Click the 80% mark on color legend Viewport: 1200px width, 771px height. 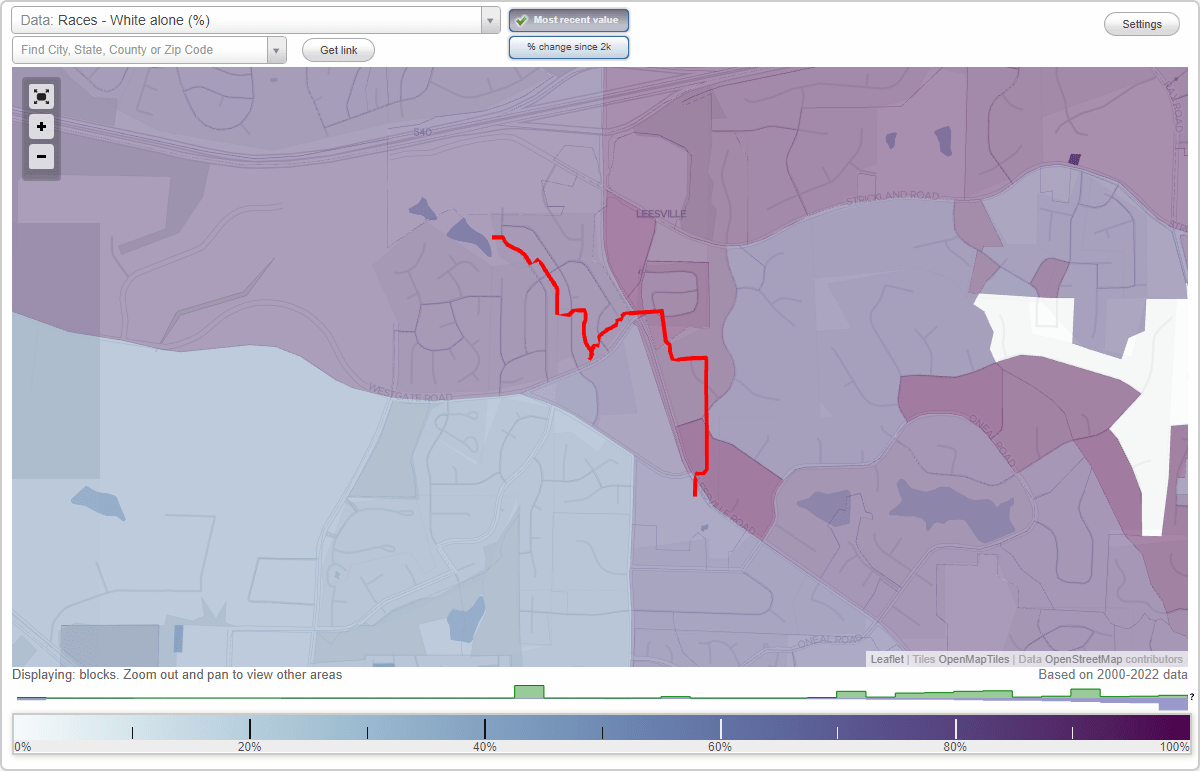tap(955, 746)
